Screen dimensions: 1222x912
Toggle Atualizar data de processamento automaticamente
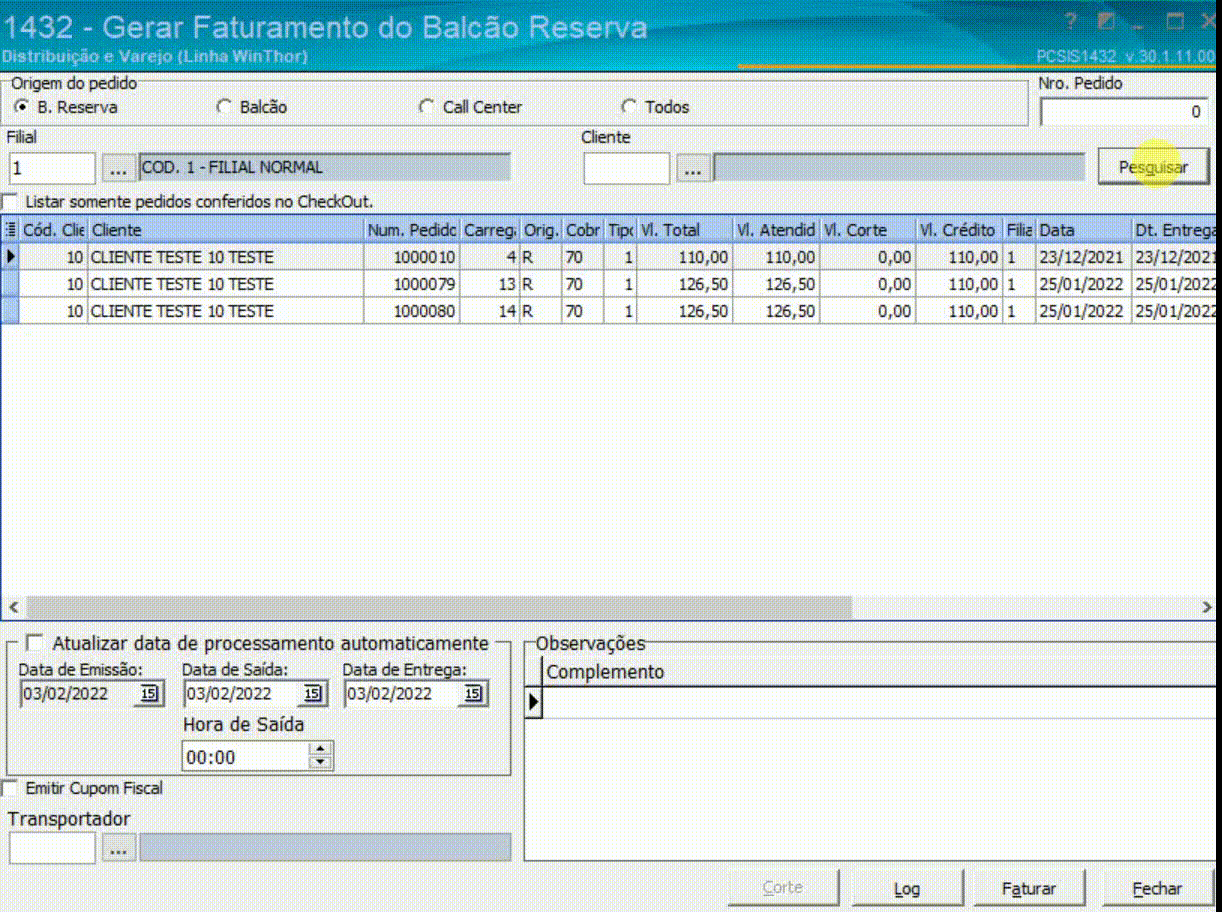pos(35,643)
